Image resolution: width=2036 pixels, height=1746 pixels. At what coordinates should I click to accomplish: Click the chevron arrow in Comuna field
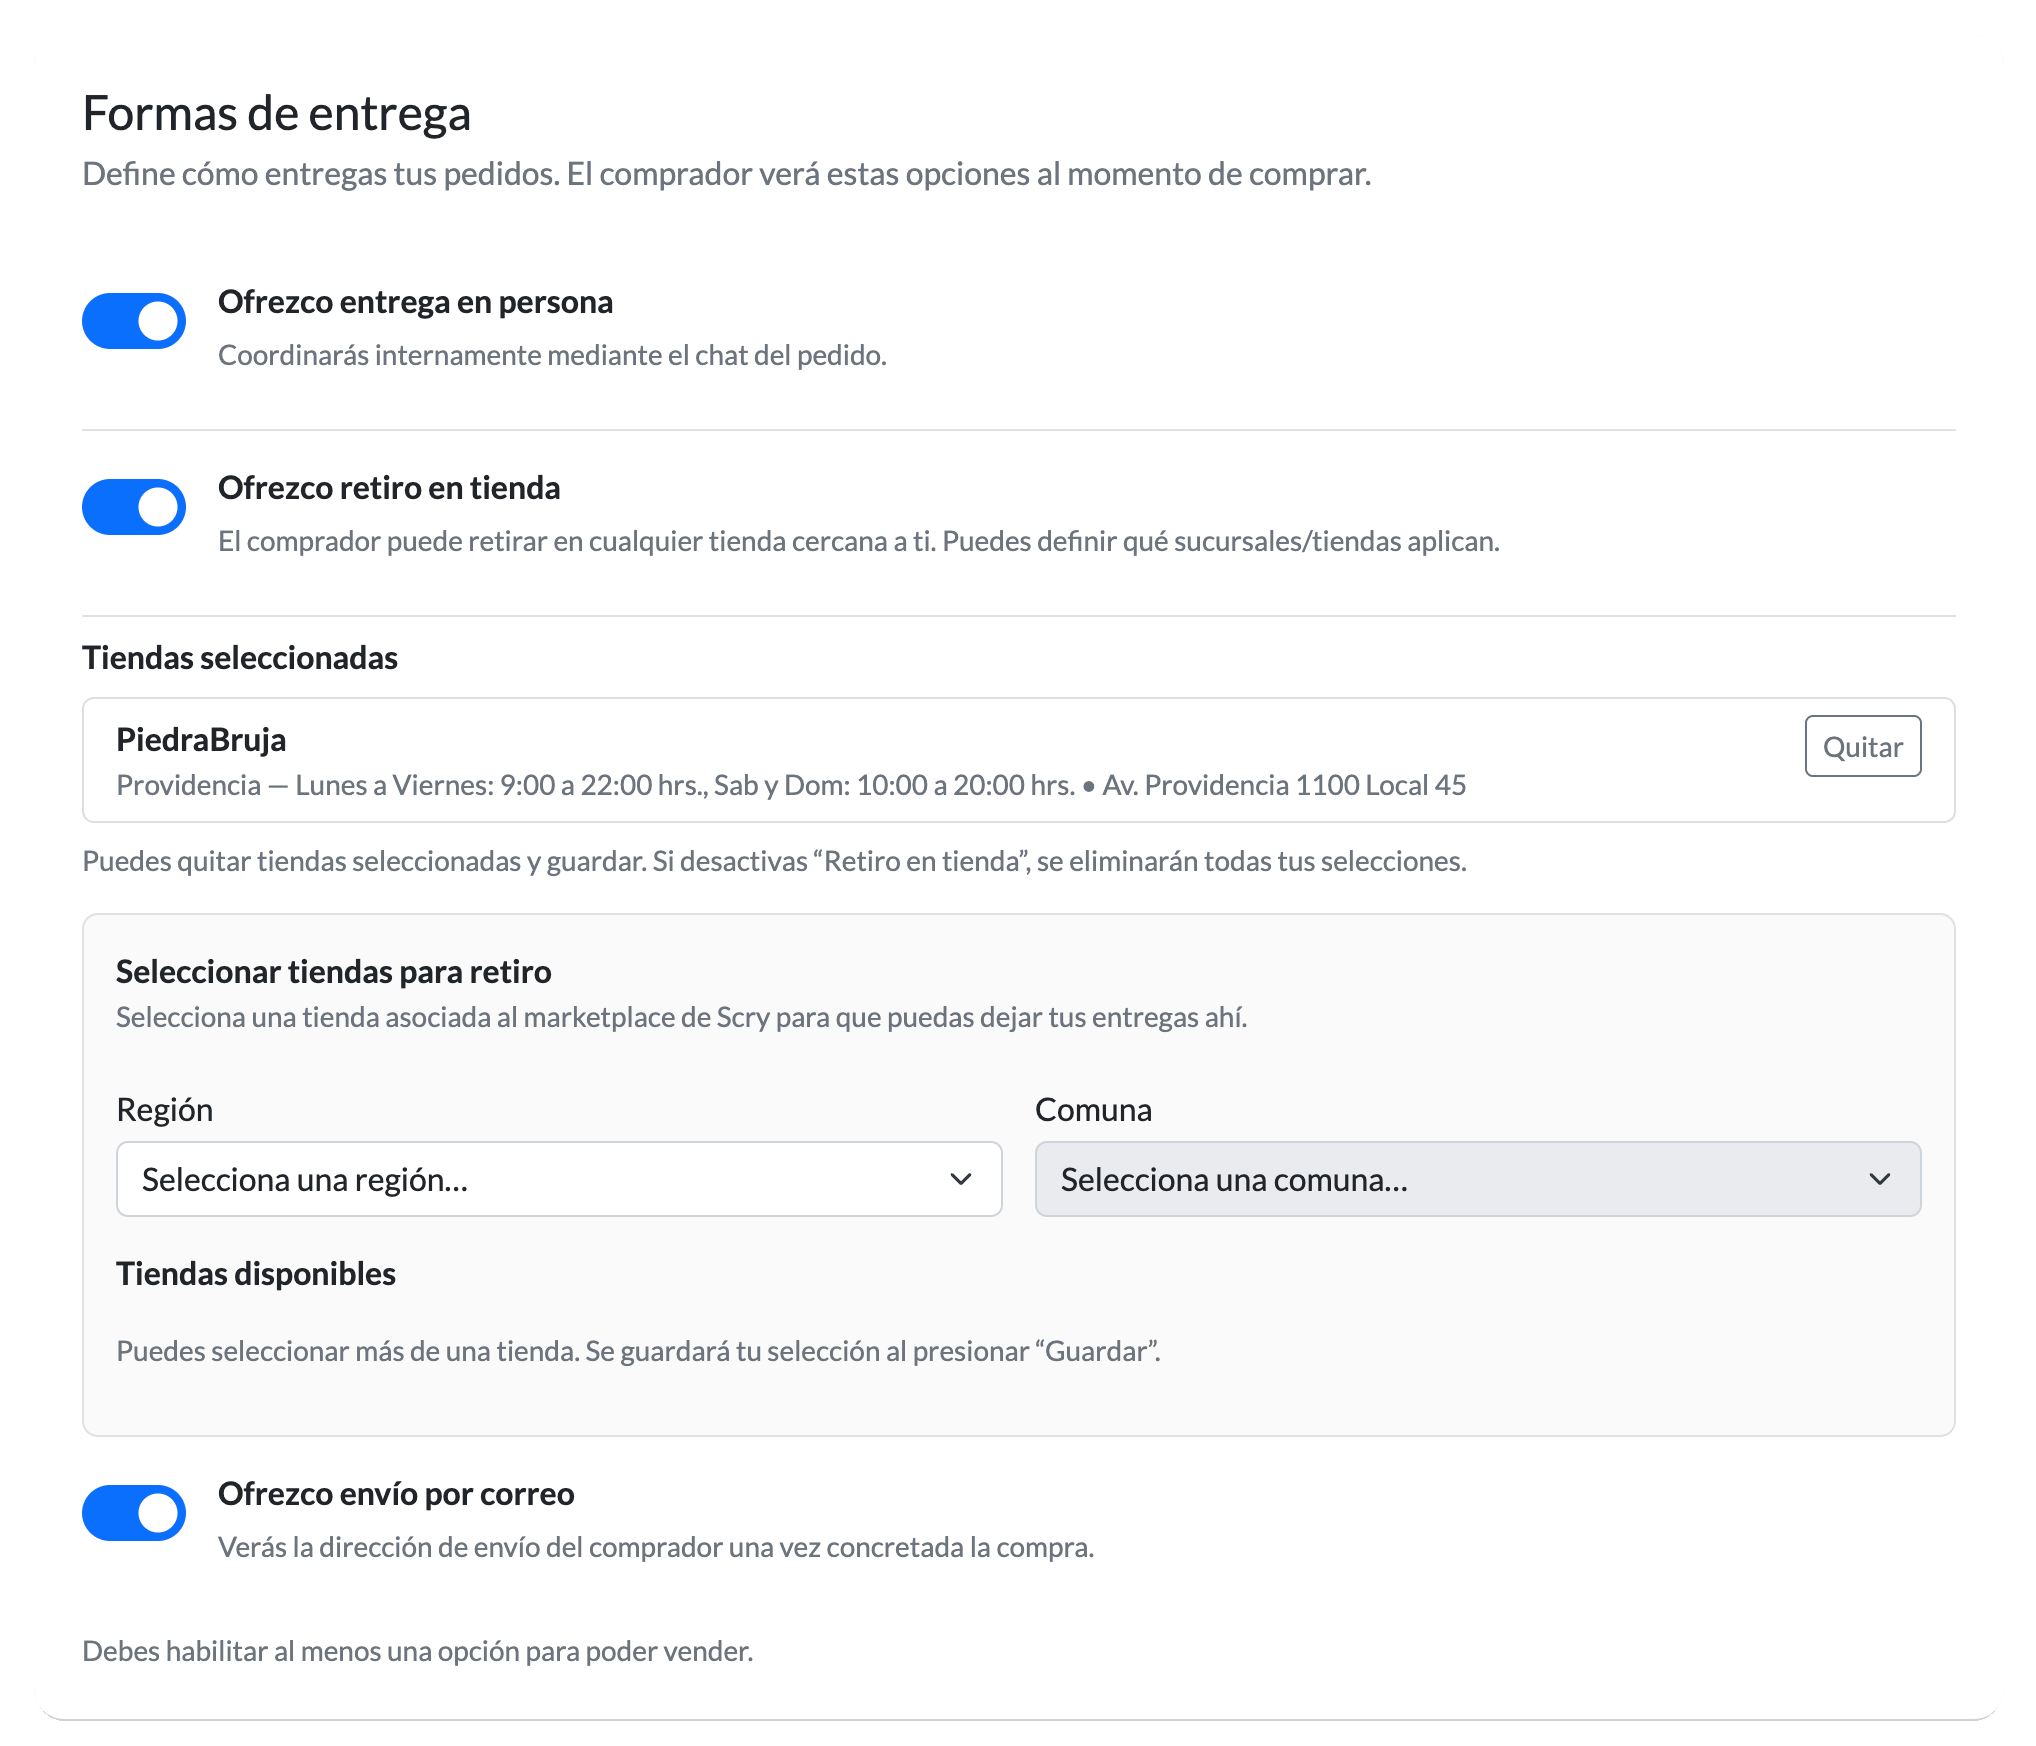(x=1879, y=1179)
